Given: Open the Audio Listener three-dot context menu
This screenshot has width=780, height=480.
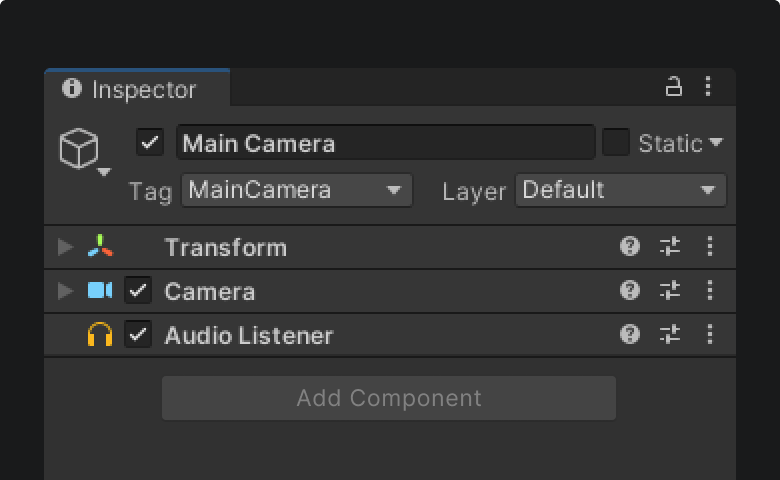Looking at the screenshot, I should 710,334.
